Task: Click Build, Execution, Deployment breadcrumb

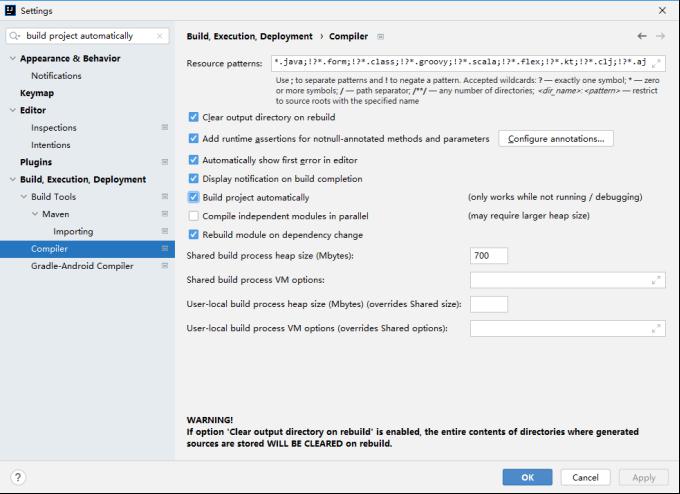Action: coord(249,36)
